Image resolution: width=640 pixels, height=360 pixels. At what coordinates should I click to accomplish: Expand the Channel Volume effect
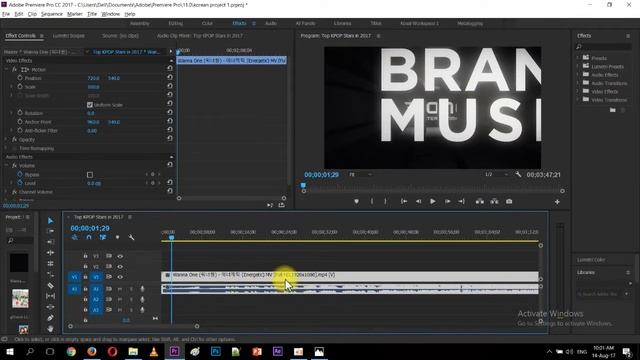tap(7, 192)
